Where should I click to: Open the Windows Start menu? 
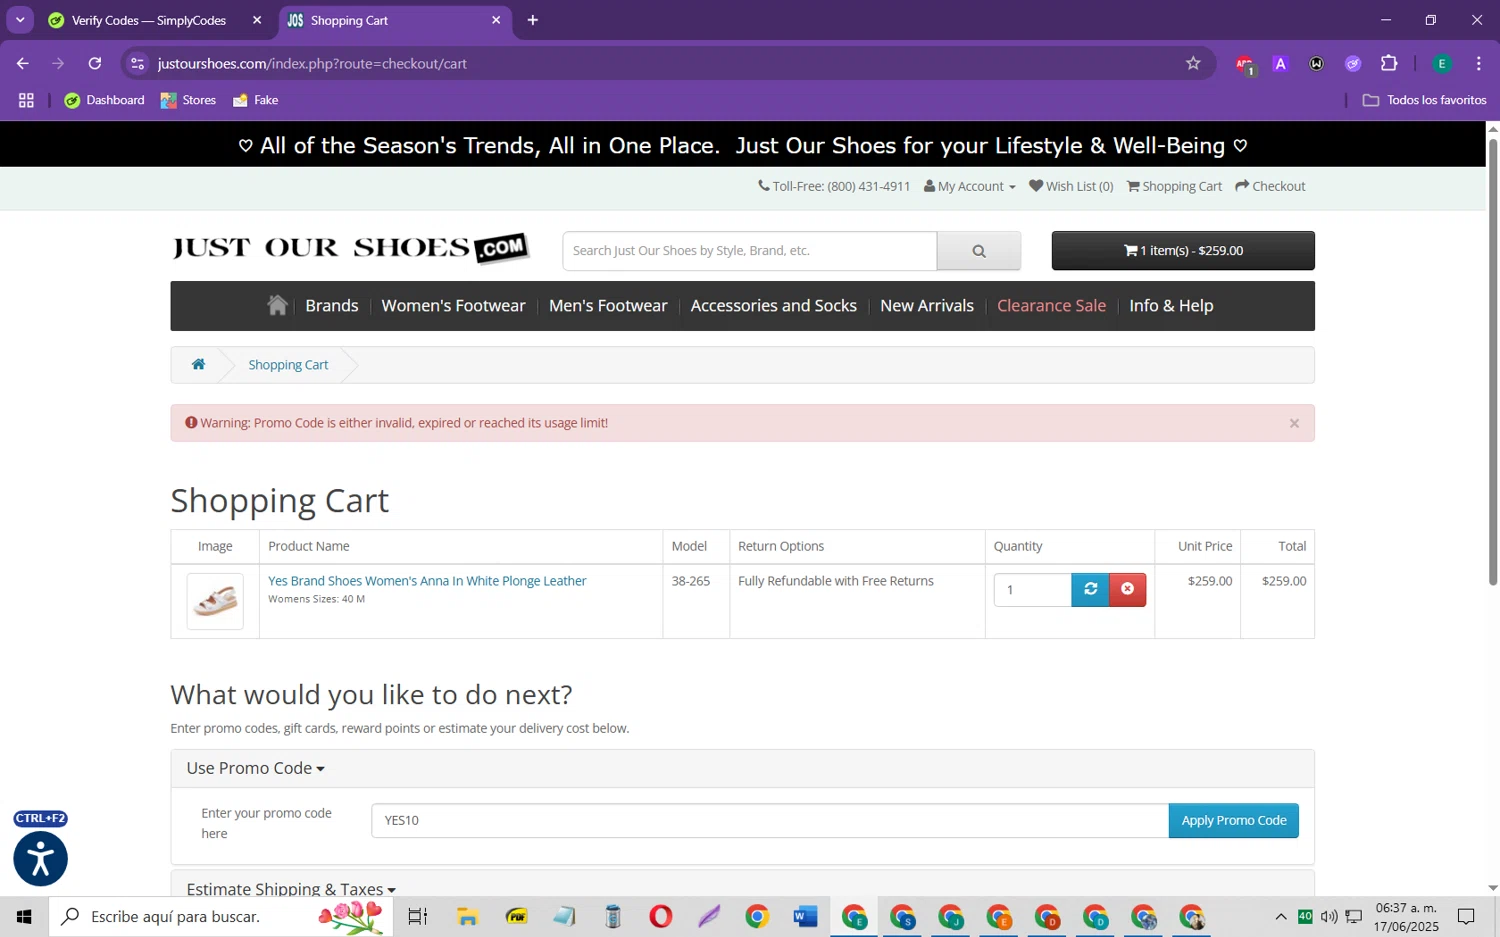[24, 916]
